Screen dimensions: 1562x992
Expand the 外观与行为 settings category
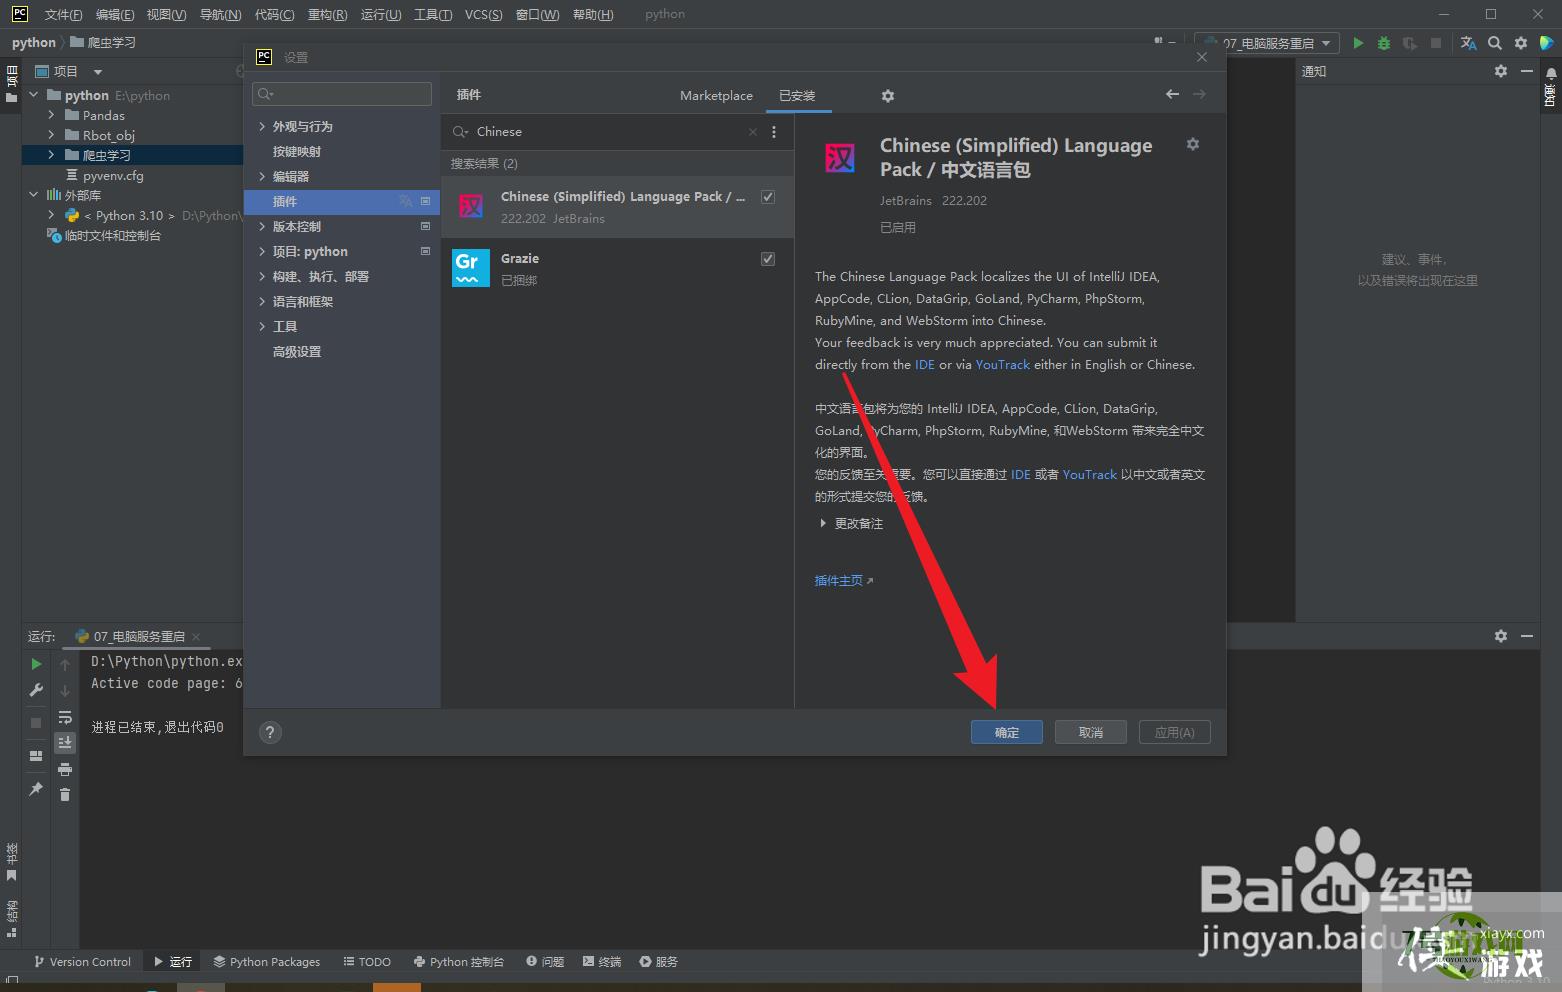click(262, 126)
